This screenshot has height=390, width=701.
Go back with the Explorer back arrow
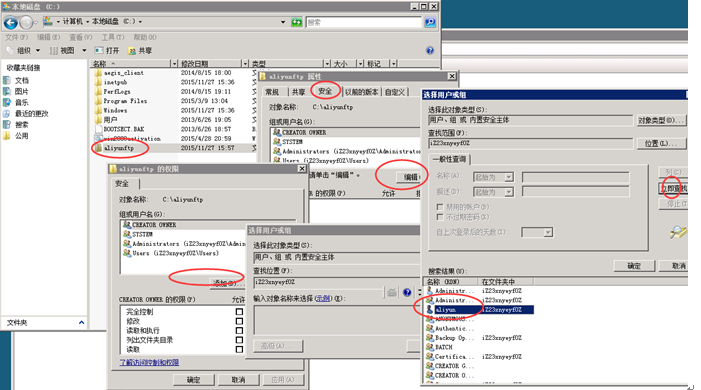point(11,22)
